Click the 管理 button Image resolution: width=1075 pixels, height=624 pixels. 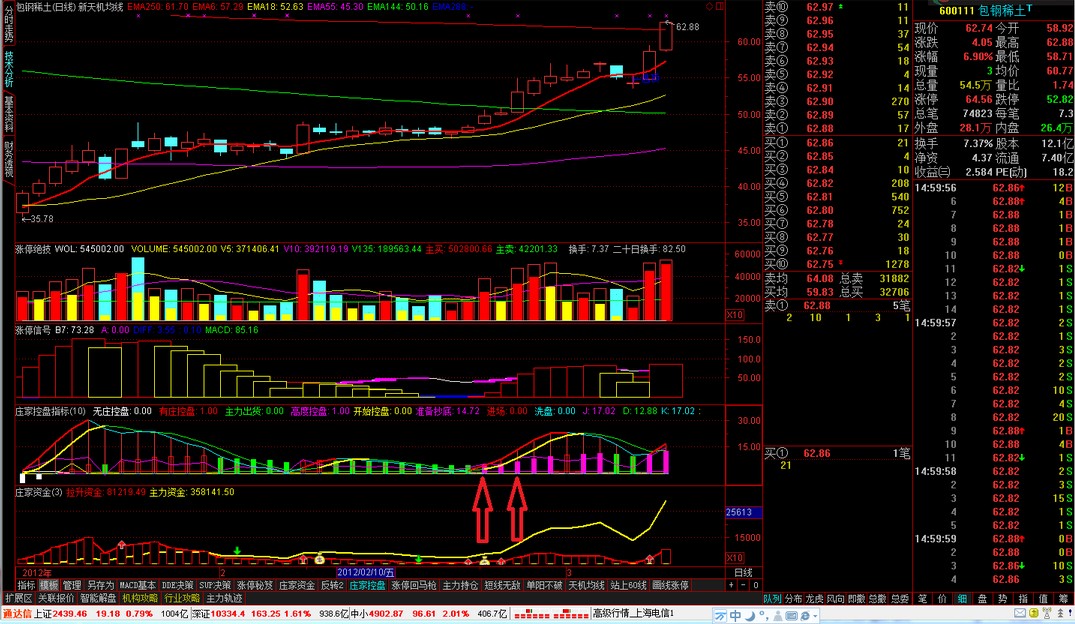pos(72,586)
